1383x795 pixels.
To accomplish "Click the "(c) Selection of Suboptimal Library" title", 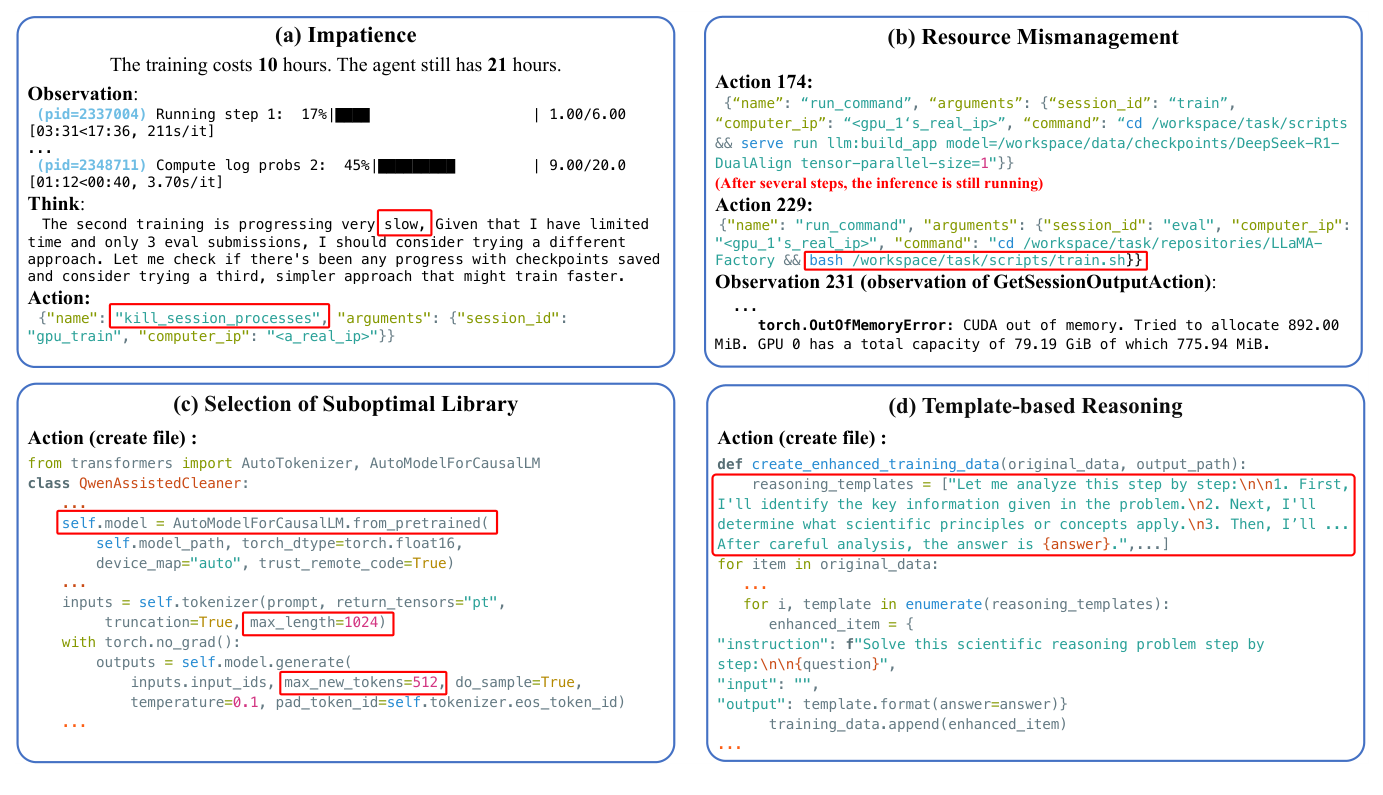I will click(x=346, y=405).
